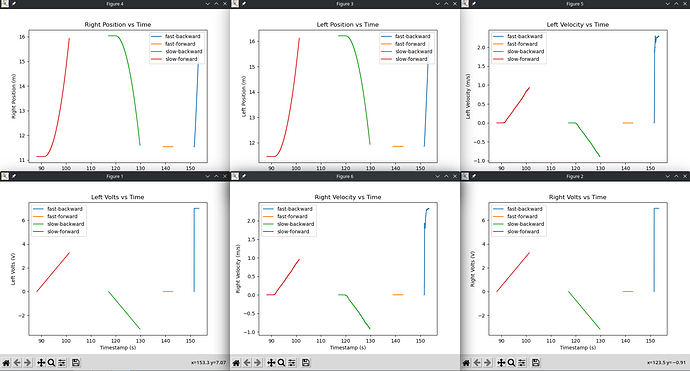The width and height of the screenshot is (690, 371).
Task: Open Configure subplots in Figure 2 toolbar
Action: point(522,363)
